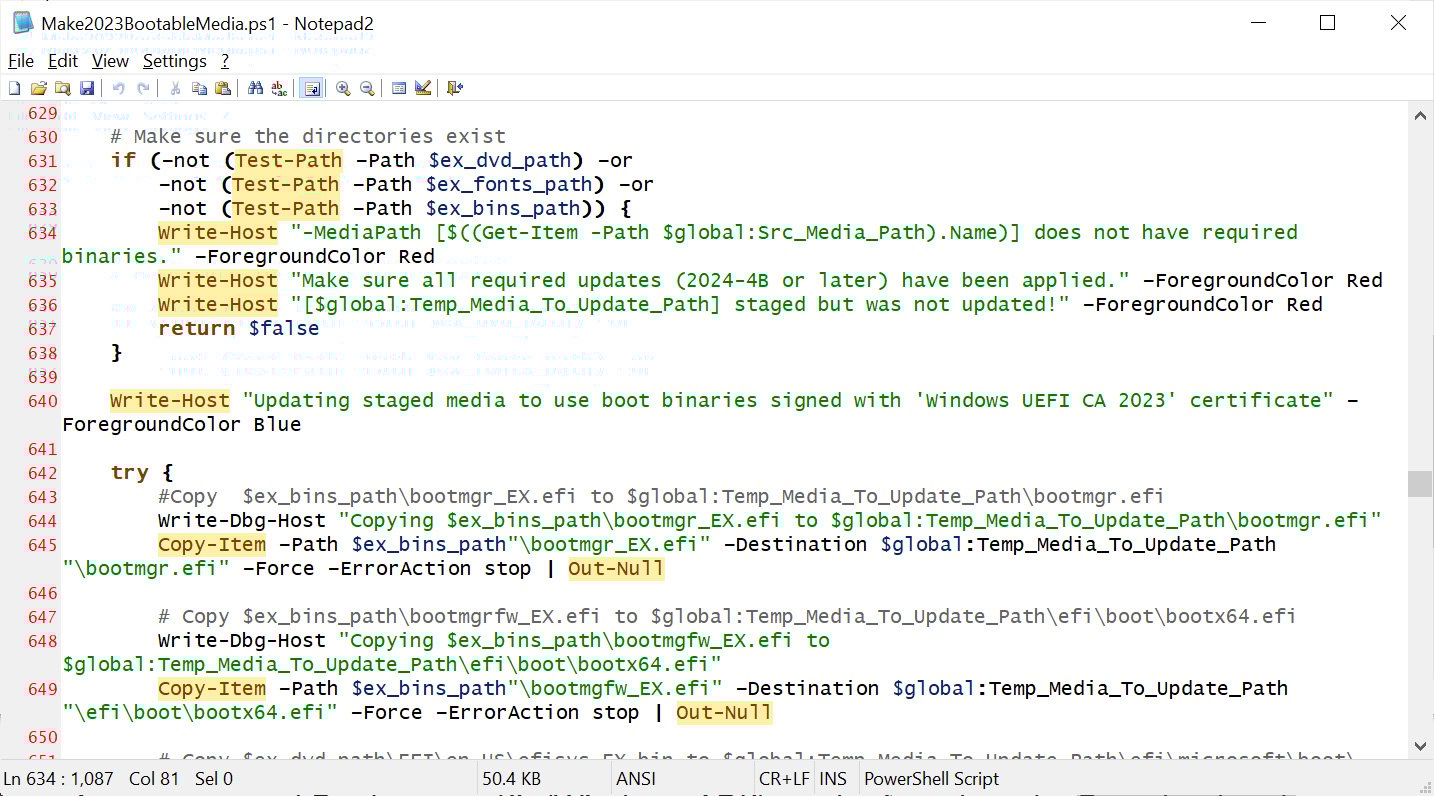
Task: Click the 'try {' keyword line
Action: [141, 472]
